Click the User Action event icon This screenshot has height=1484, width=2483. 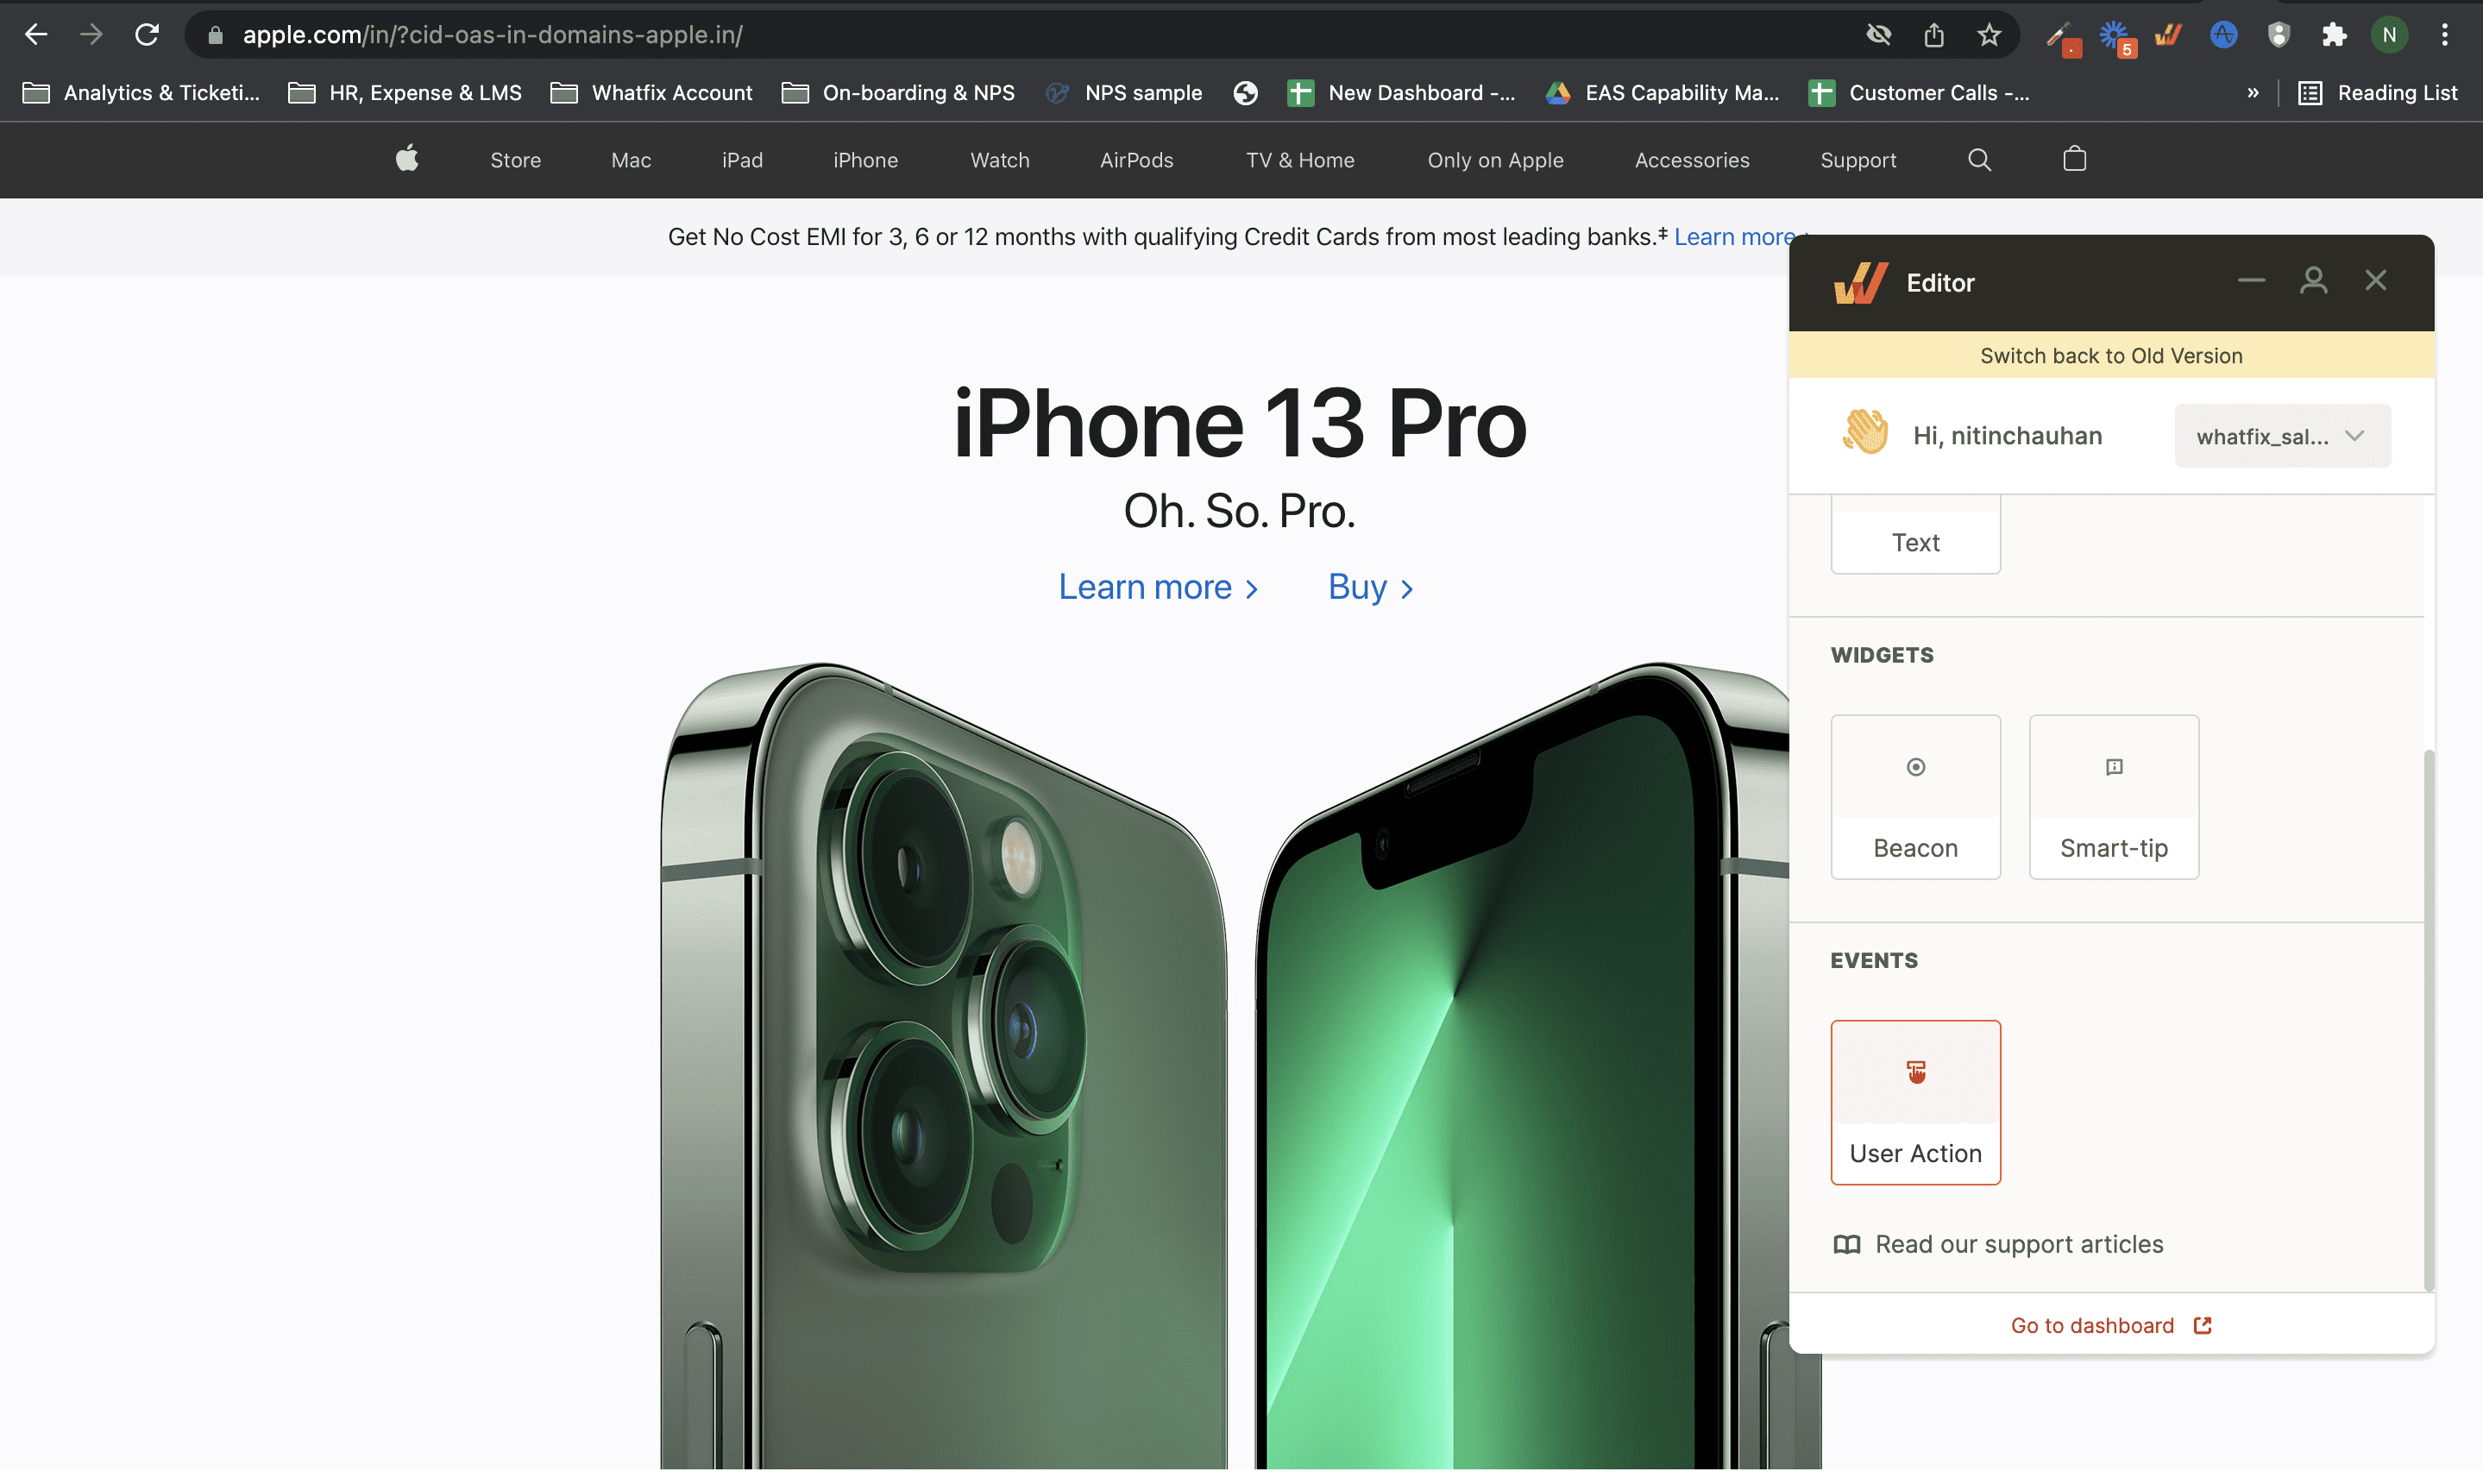point(1916,1072)
